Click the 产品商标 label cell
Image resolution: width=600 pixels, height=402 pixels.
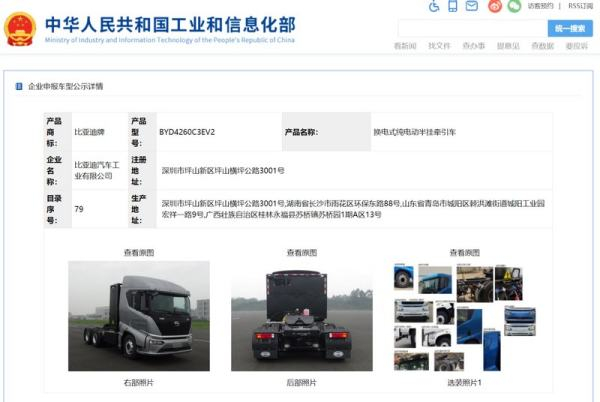point(58,132)
